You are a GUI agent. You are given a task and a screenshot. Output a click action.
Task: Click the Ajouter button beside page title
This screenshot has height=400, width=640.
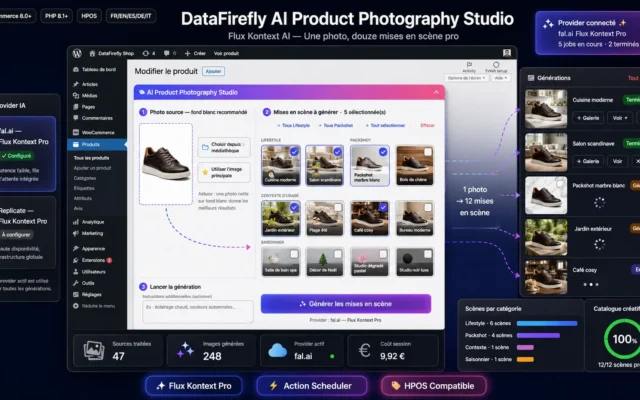(x=213, y=71)
